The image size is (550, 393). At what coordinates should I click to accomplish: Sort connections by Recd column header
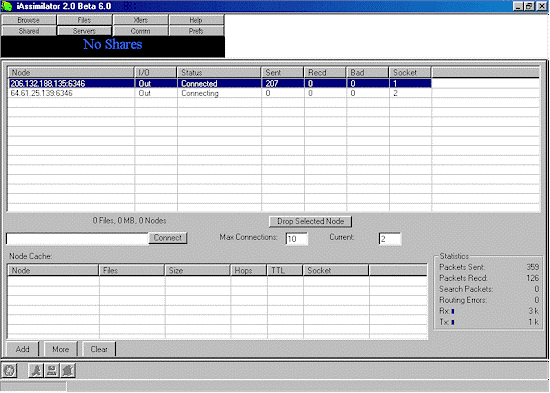point(325,73)
